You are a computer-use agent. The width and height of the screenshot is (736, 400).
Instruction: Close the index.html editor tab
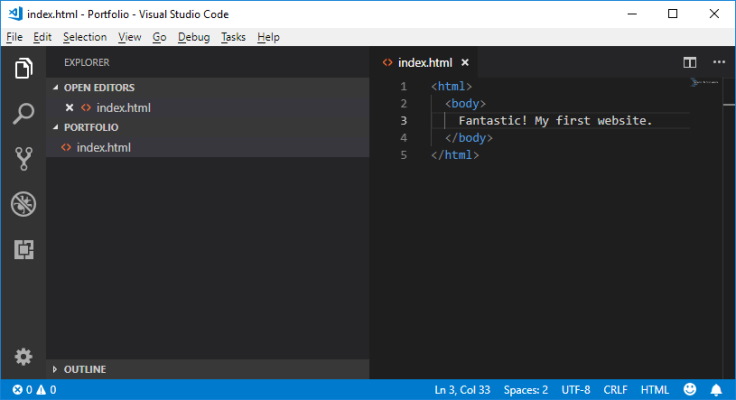[464, 62]
